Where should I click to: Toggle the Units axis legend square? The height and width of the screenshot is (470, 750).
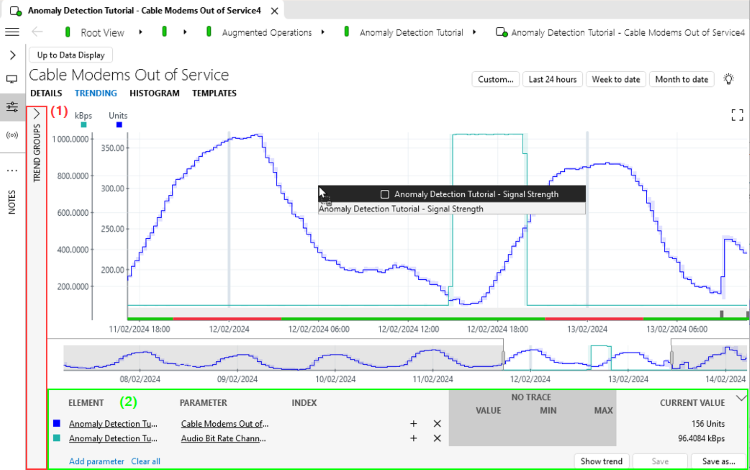pos(119,125)
